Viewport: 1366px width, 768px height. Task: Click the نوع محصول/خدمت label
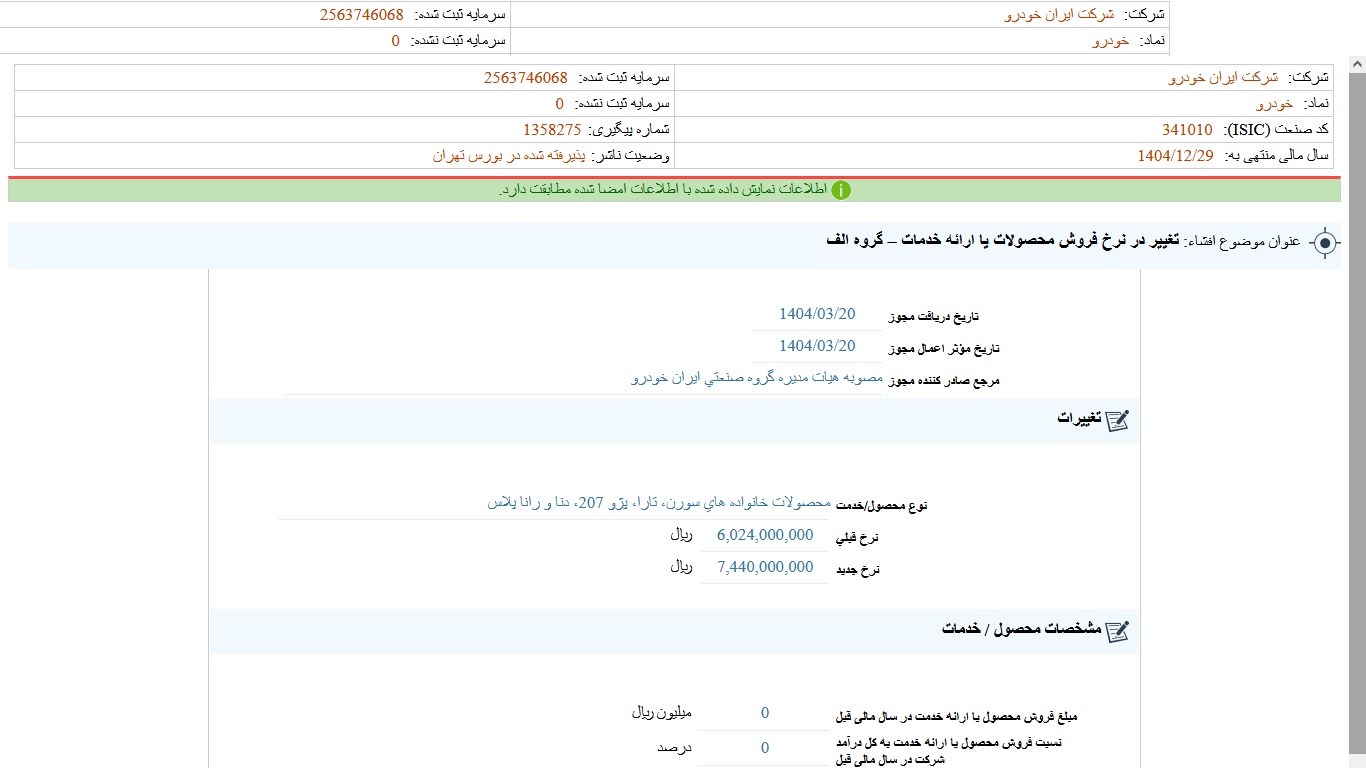click(x=881, y=506)
